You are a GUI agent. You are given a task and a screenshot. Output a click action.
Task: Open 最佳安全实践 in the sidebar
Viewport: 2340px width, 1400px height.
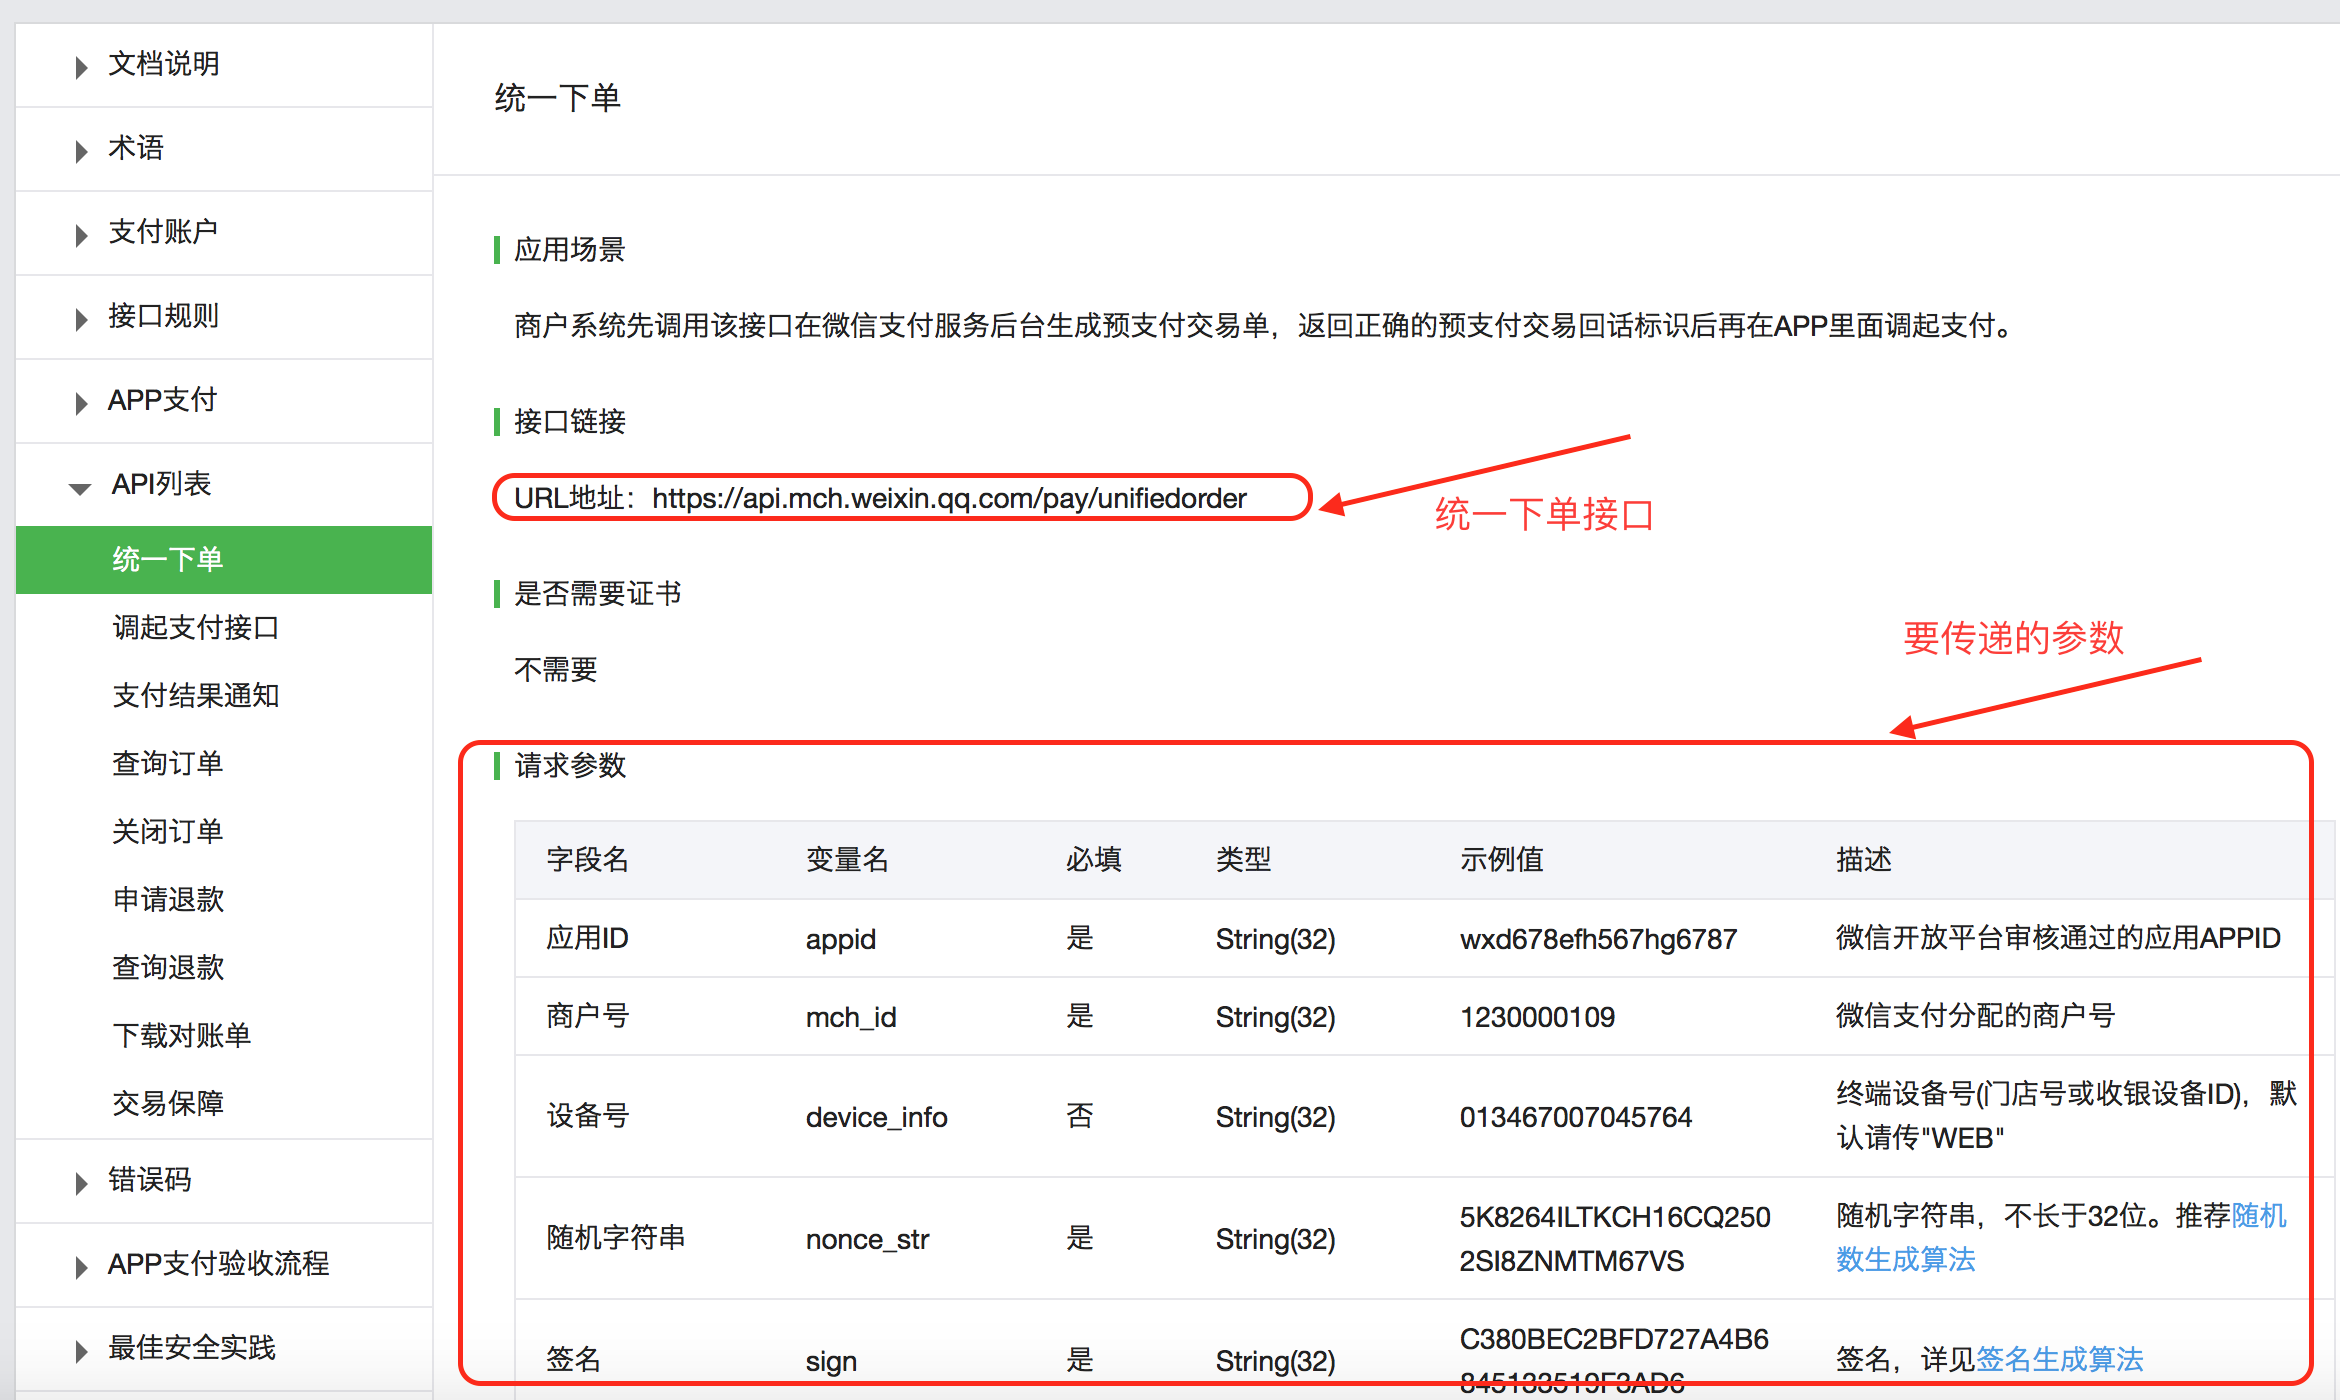coord(192,1348)
